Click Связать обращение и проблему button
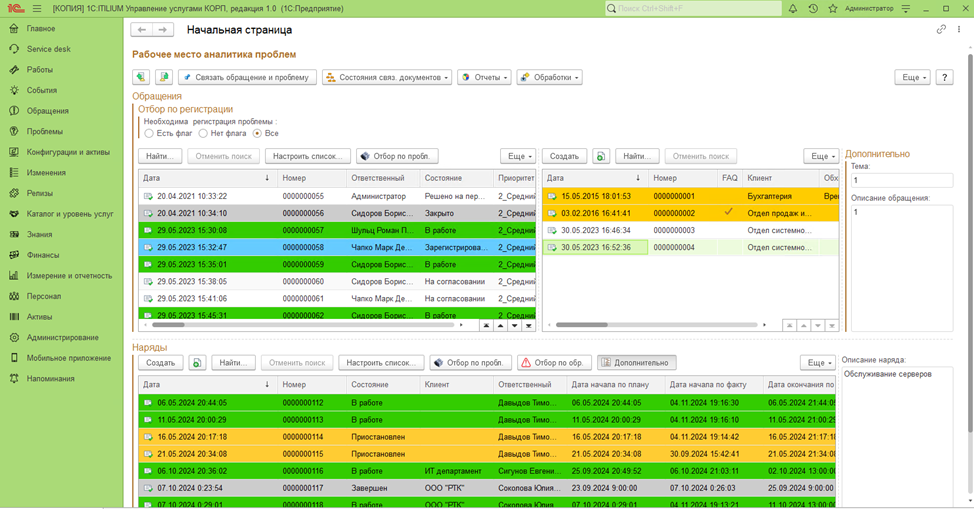Screen dimensions: 974x509 pos(247,77)
